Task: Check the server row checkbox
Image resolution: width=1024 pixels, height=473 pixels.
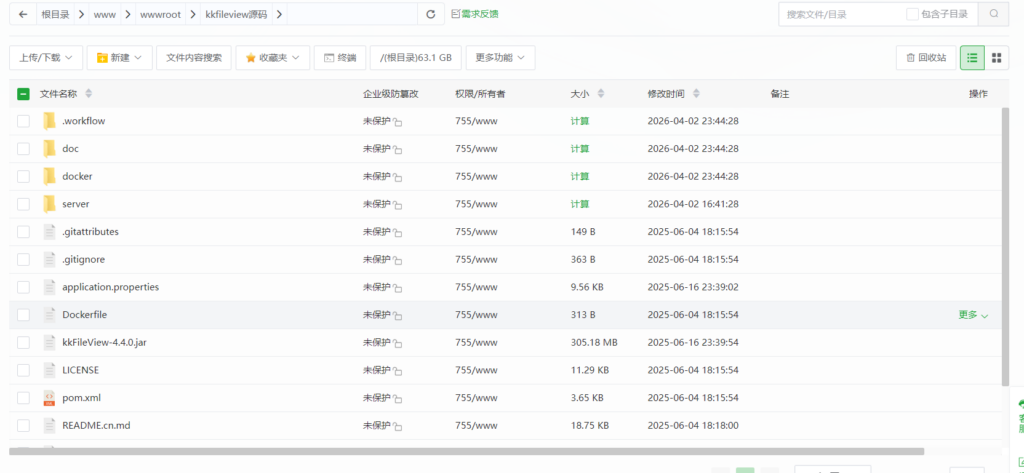Action: [23, 204]
